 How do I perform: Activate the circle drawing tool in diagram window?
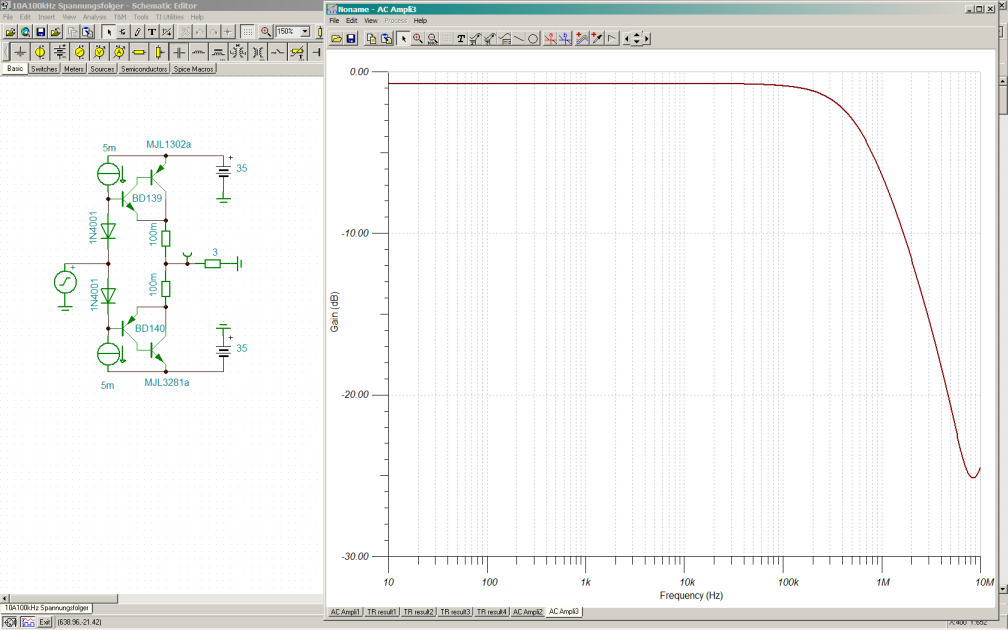(x=533, y=39)
